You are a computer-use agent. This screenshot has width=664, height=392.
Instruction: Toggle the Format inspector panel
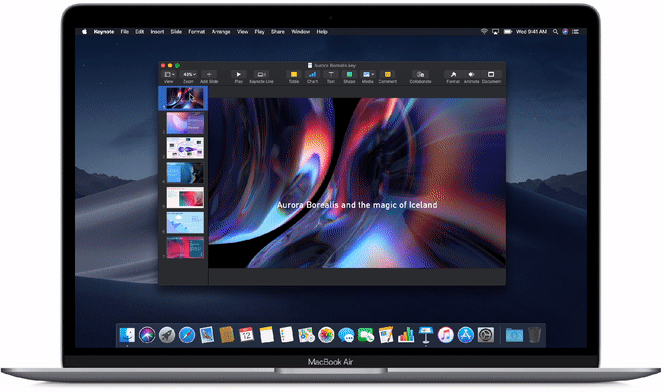[x=453, y=75]
